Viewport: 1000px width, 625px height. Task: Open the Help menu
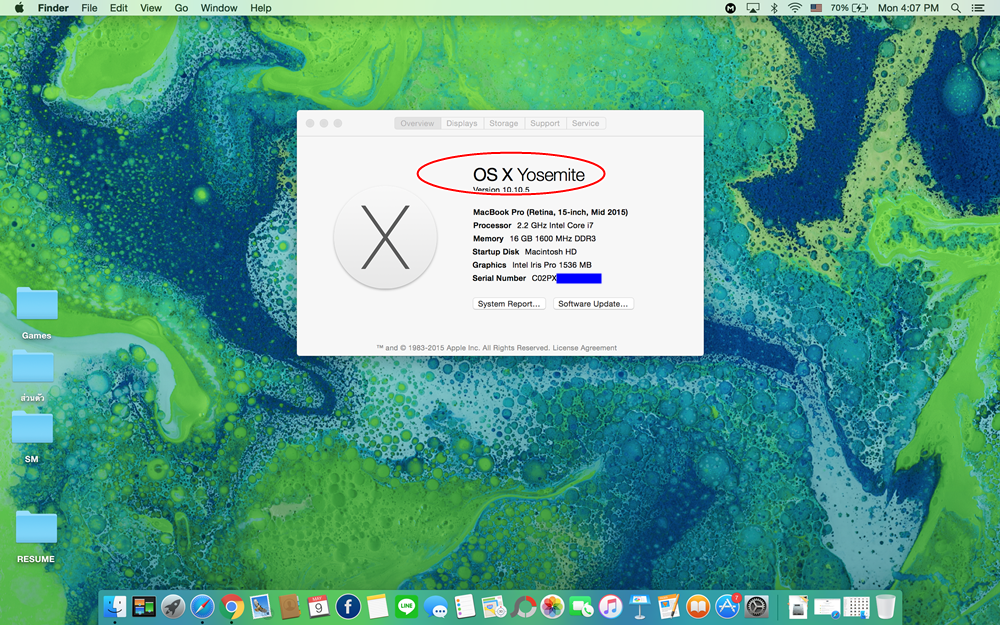(x=261, y=8)
